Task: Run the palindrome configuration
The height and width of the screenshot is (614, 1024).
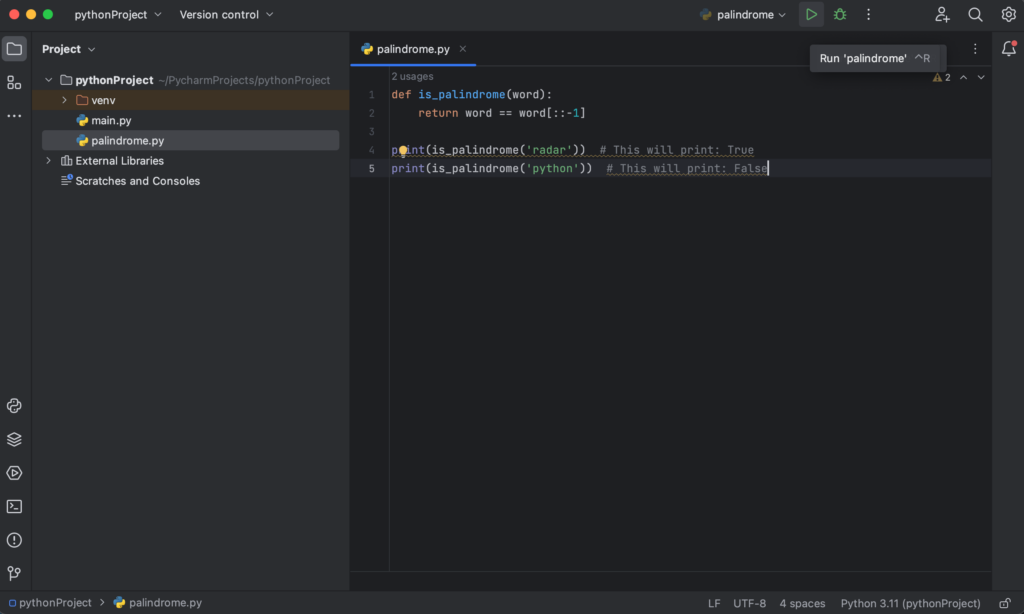Action: pos(811,15)
